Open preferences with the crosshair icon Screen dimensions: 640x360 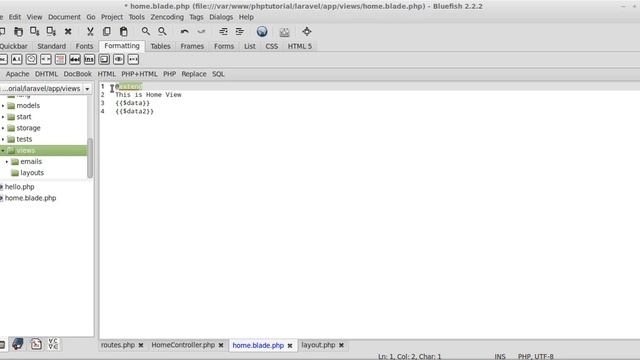(x=307, y=31)
